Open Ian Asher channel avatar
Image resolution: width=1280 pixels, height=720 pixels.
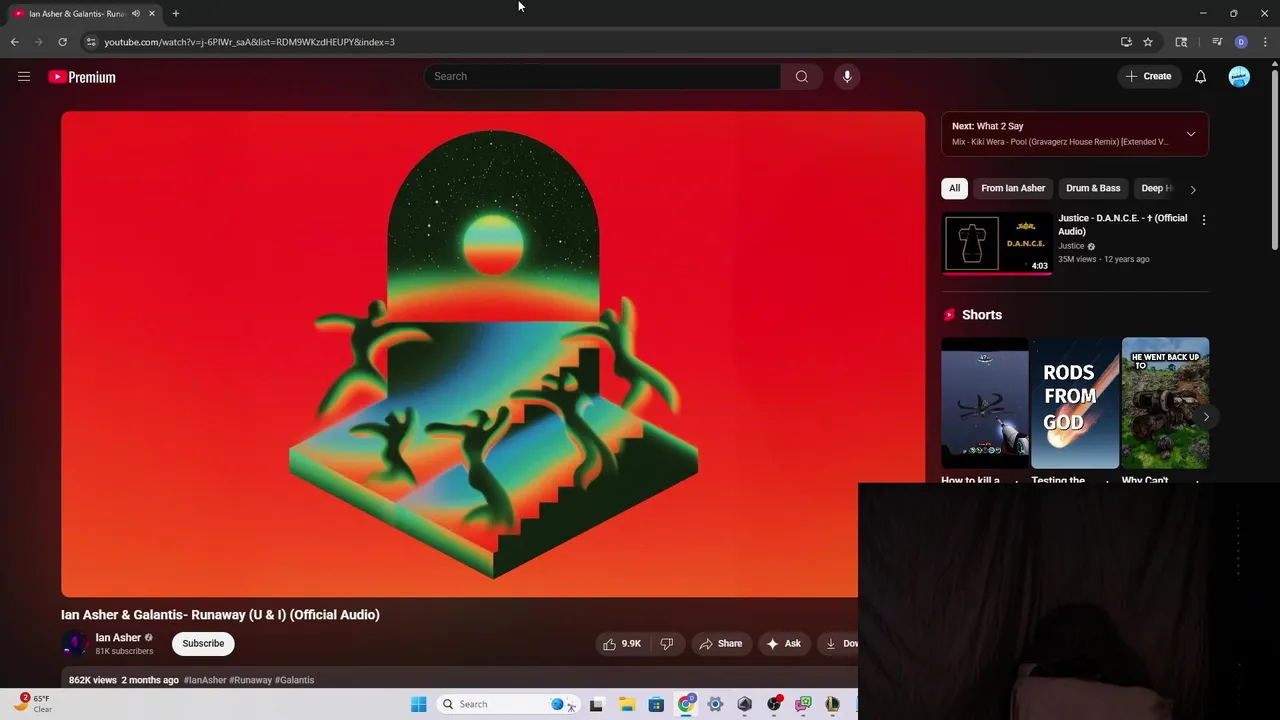click(74, 644)
